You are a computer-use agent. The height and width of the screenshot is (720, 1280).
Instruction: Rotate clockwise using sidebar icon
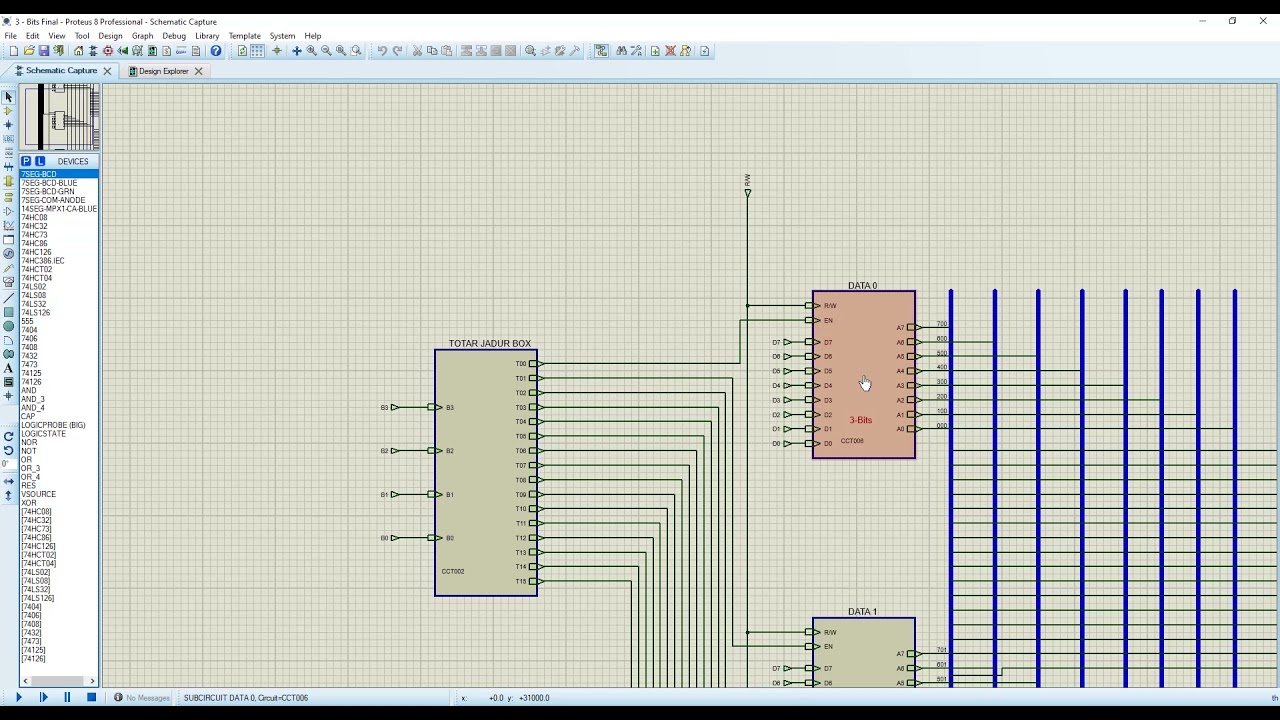pos(9,436)
